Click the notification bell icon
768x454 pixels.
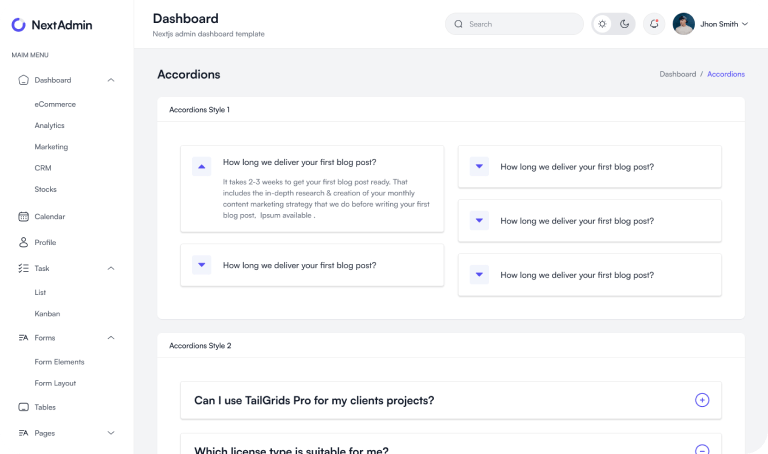click(x=654, y=24)
